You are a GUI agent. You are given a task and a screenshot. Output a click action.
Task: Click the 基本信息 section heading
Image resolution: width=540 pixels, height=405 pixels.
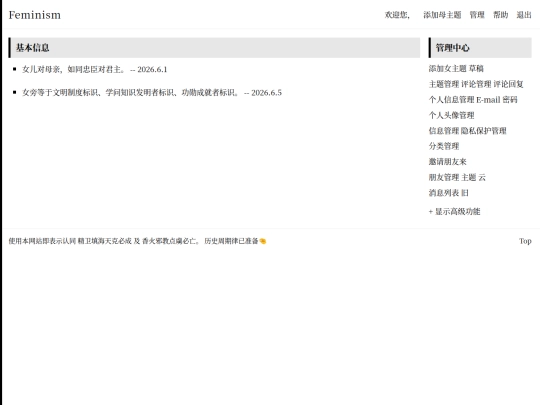33,48
